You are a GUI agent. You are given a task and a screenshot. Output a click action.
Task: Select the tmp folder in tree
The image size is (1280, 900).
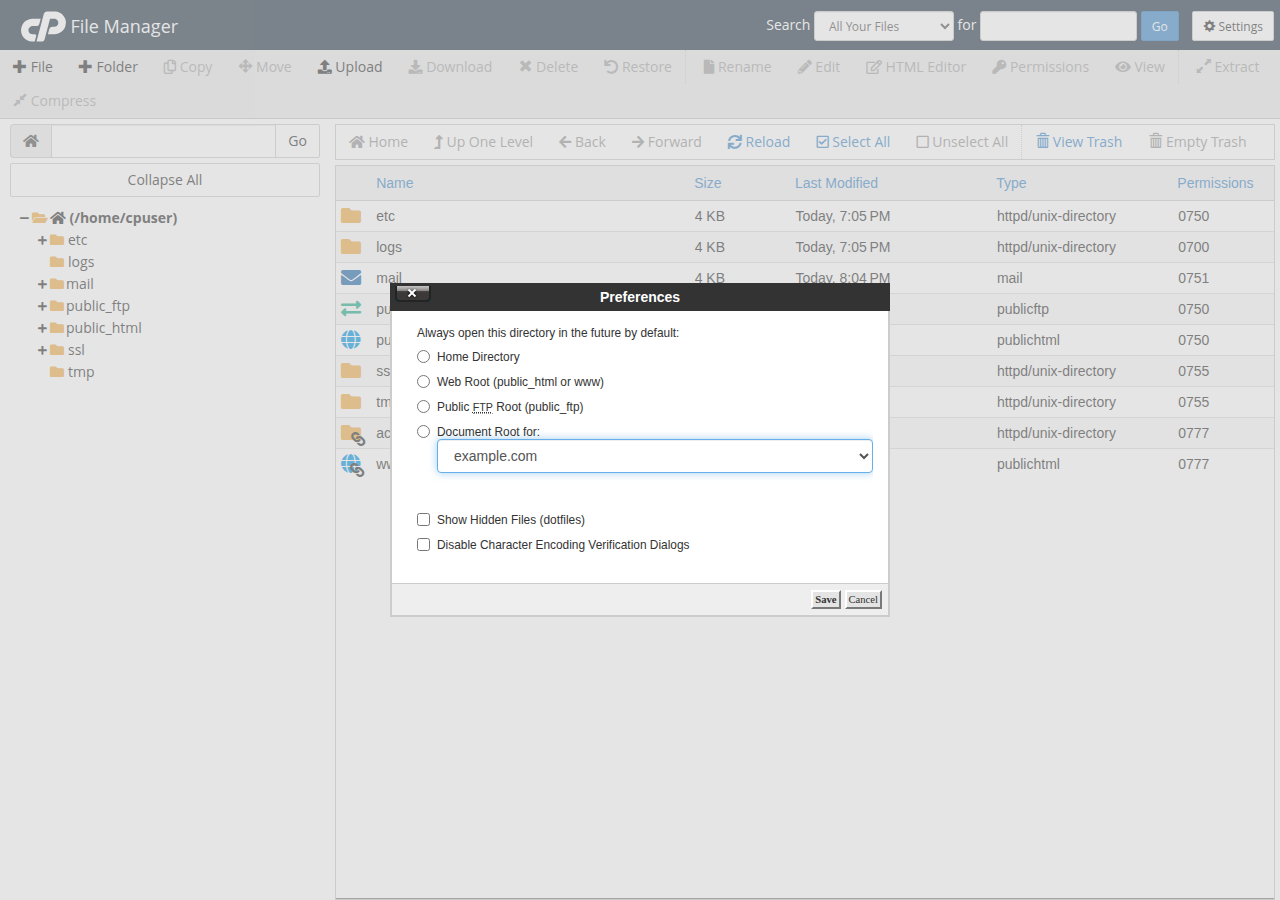pyautogui.click(x=81, y=372)
